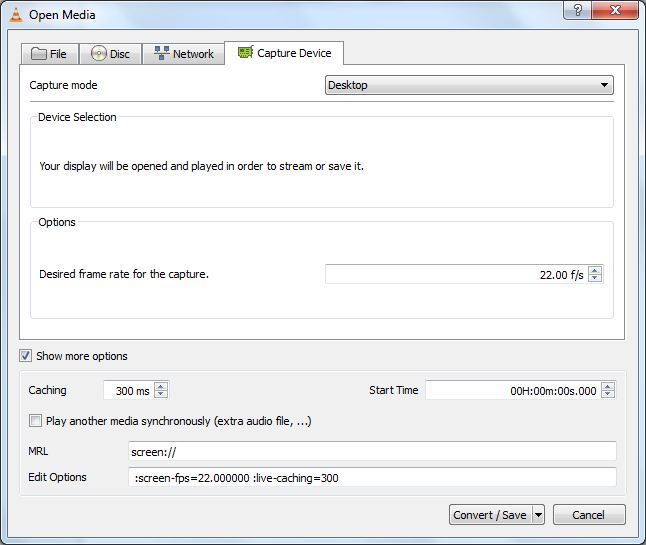
Task: Increase the Start Time value
Action: pos(608,386)
